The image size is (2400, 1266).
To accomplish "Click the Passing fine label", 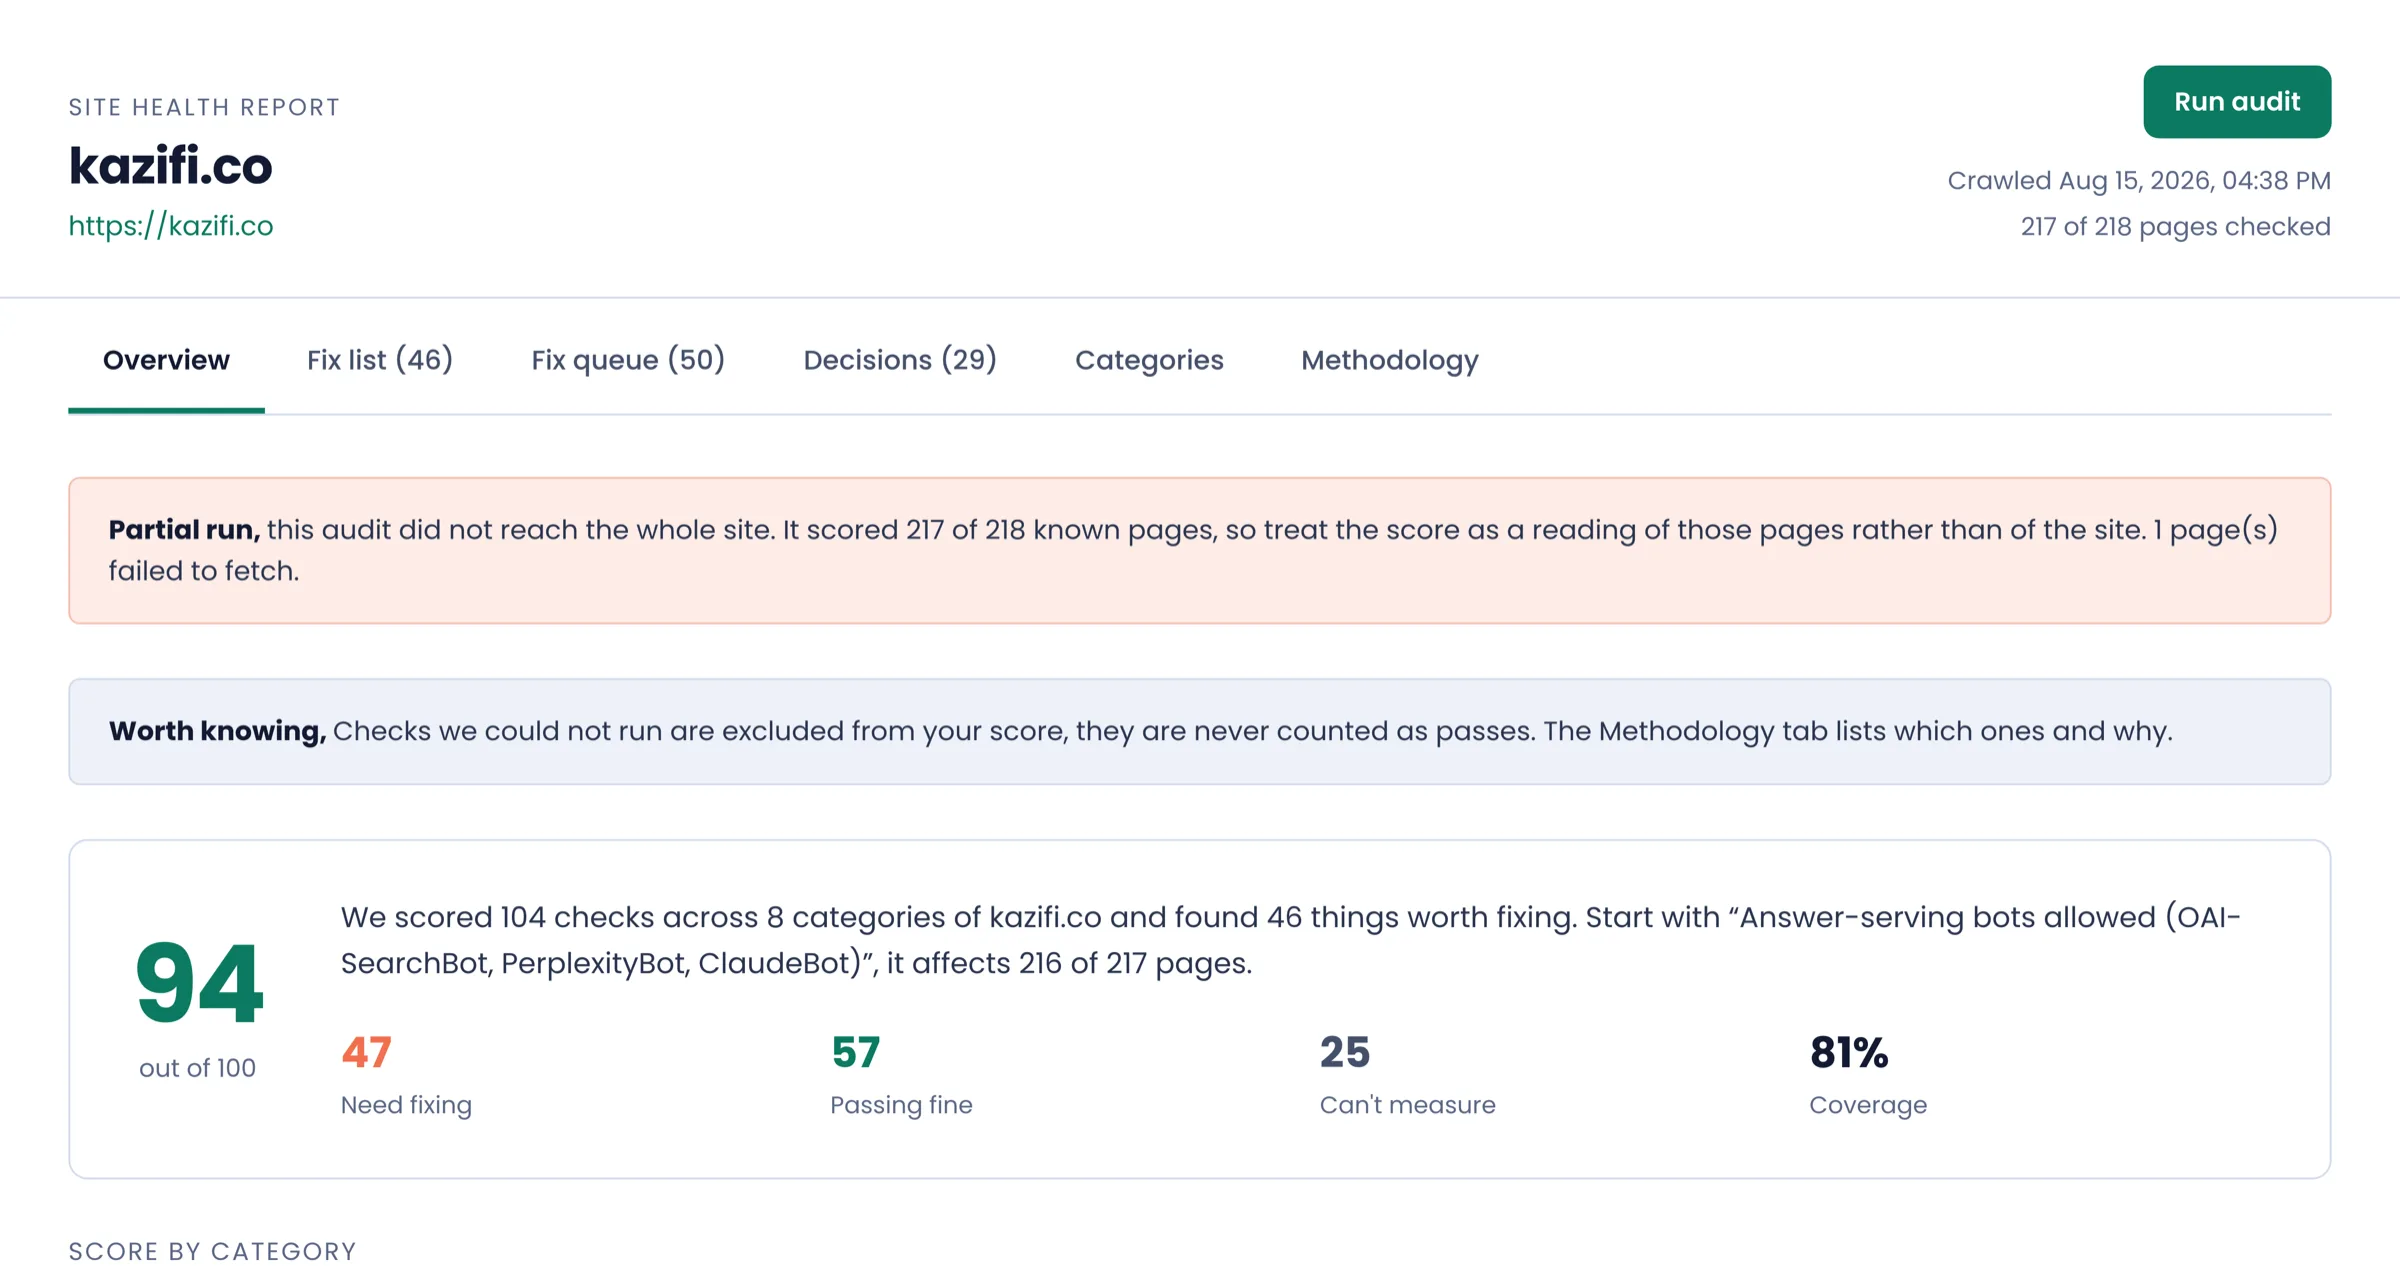I will [901, 1105].
